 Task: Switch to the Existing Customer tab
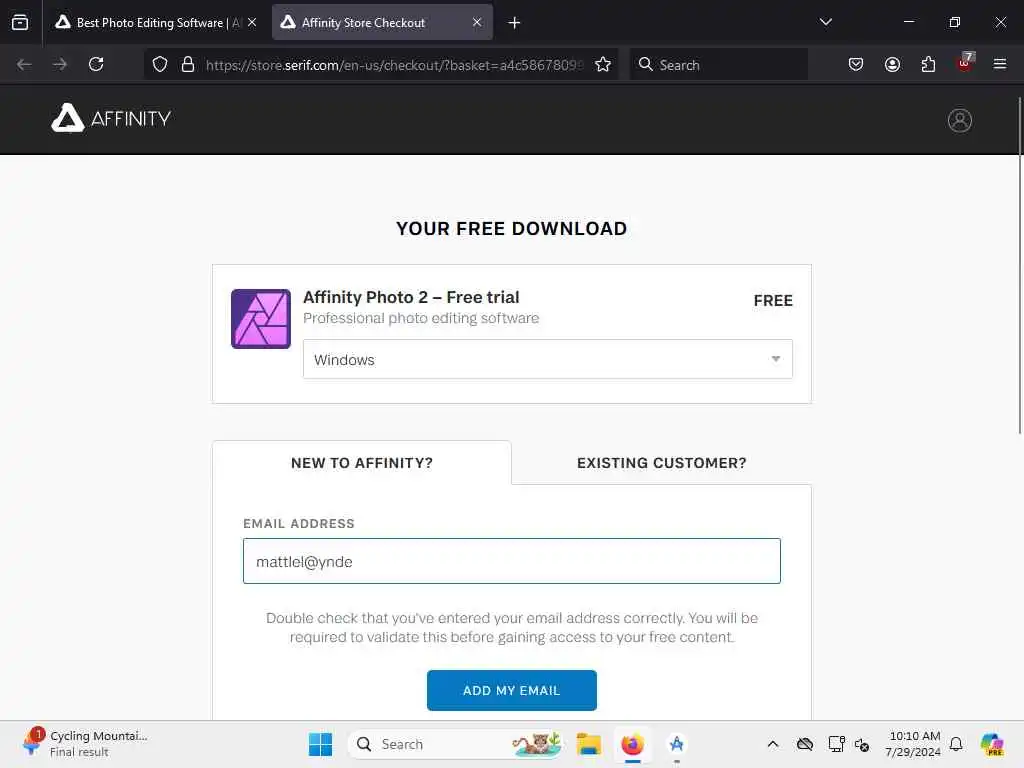[x=662, y=463]
